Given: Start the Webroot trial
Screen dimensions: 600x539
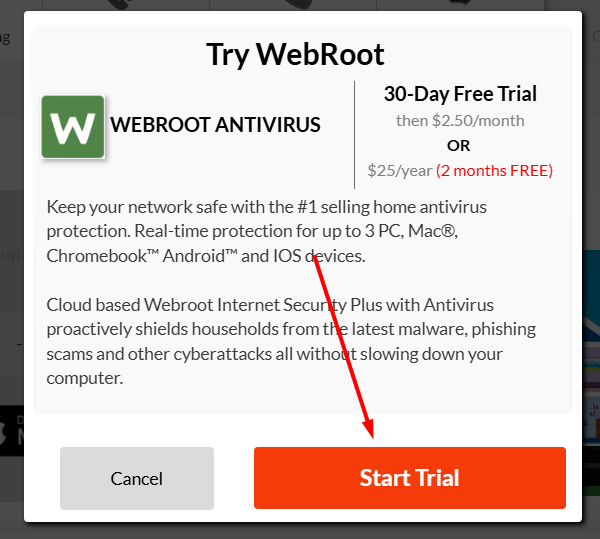Looking at the screenshot, I should point(410,478).
